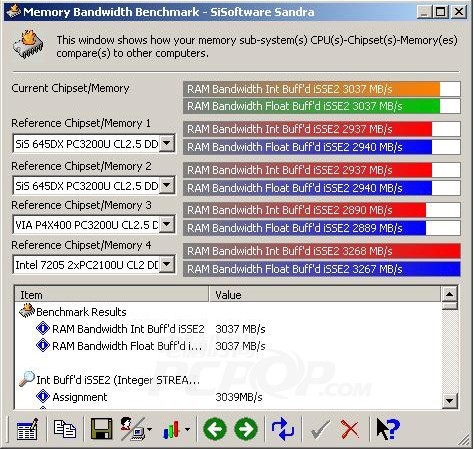Click red Int 2890 MB/s reference bar
The width and height of the screenshot is (474, 449).
(x=322, y=210)
